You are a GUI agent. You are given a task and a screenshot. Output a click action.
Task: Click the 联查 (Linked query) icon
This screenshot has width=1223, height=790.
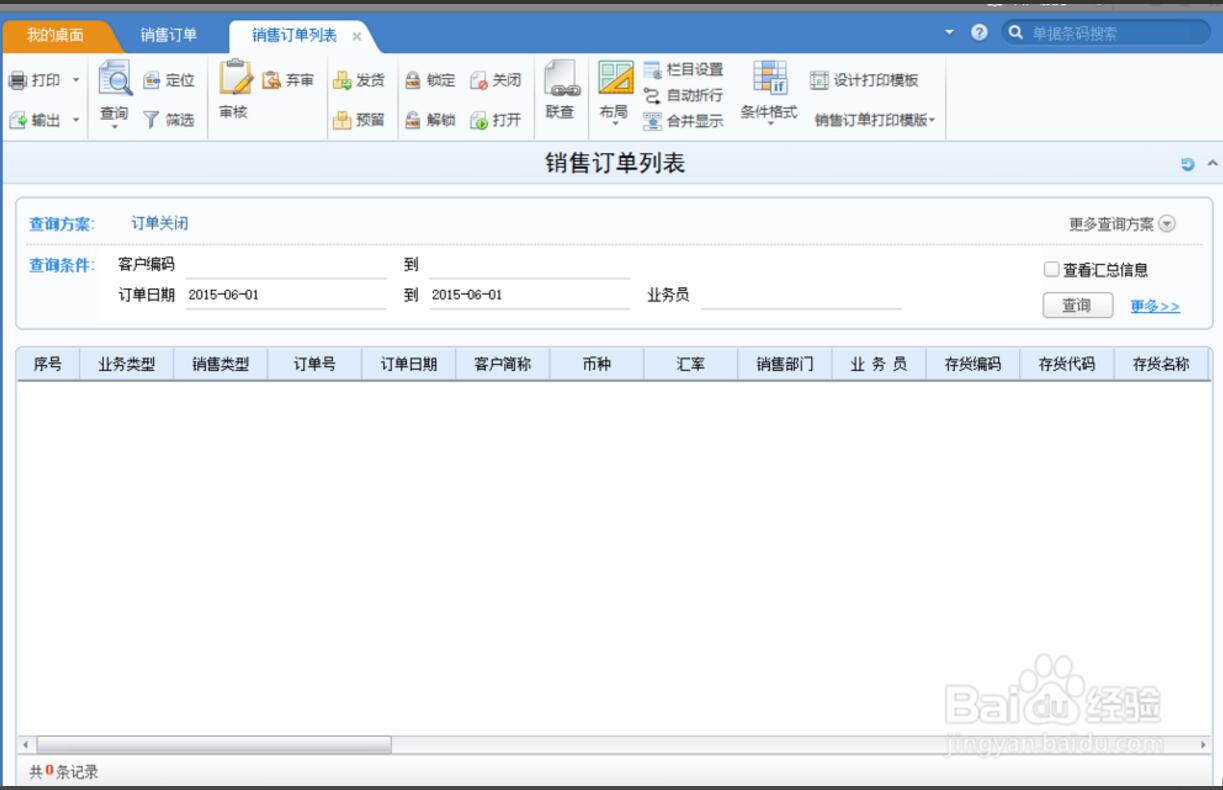click(x=560, y=80)
